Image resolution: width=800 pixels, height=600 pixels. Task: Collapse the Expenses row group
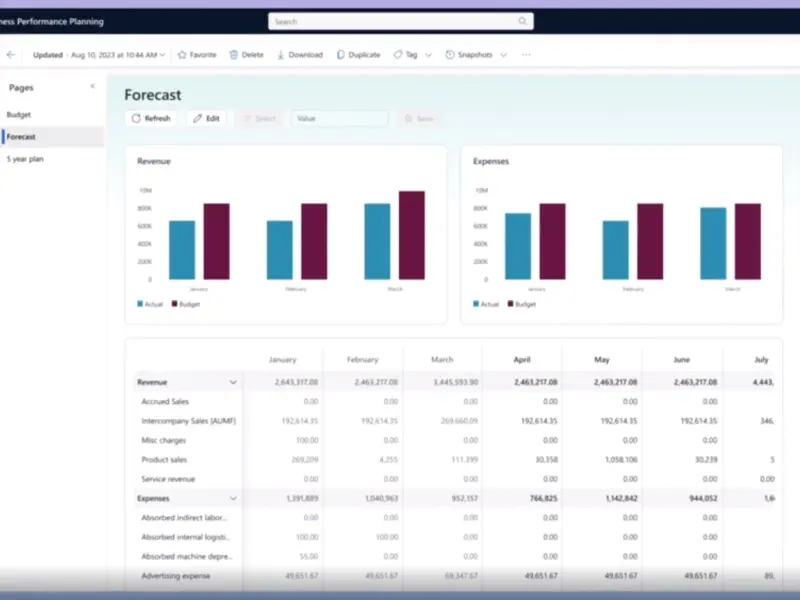coord(233,498)
